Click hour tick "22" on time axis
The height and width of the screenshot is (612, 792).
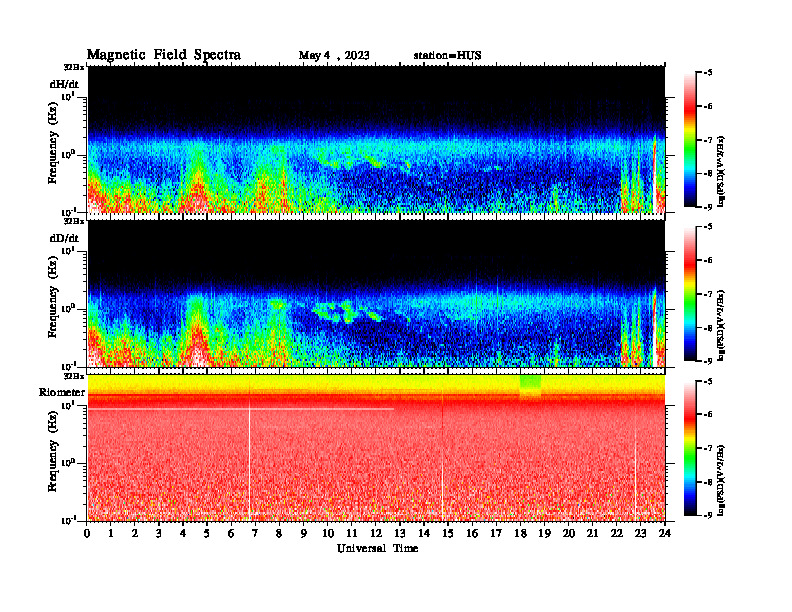tap(617, 533)
